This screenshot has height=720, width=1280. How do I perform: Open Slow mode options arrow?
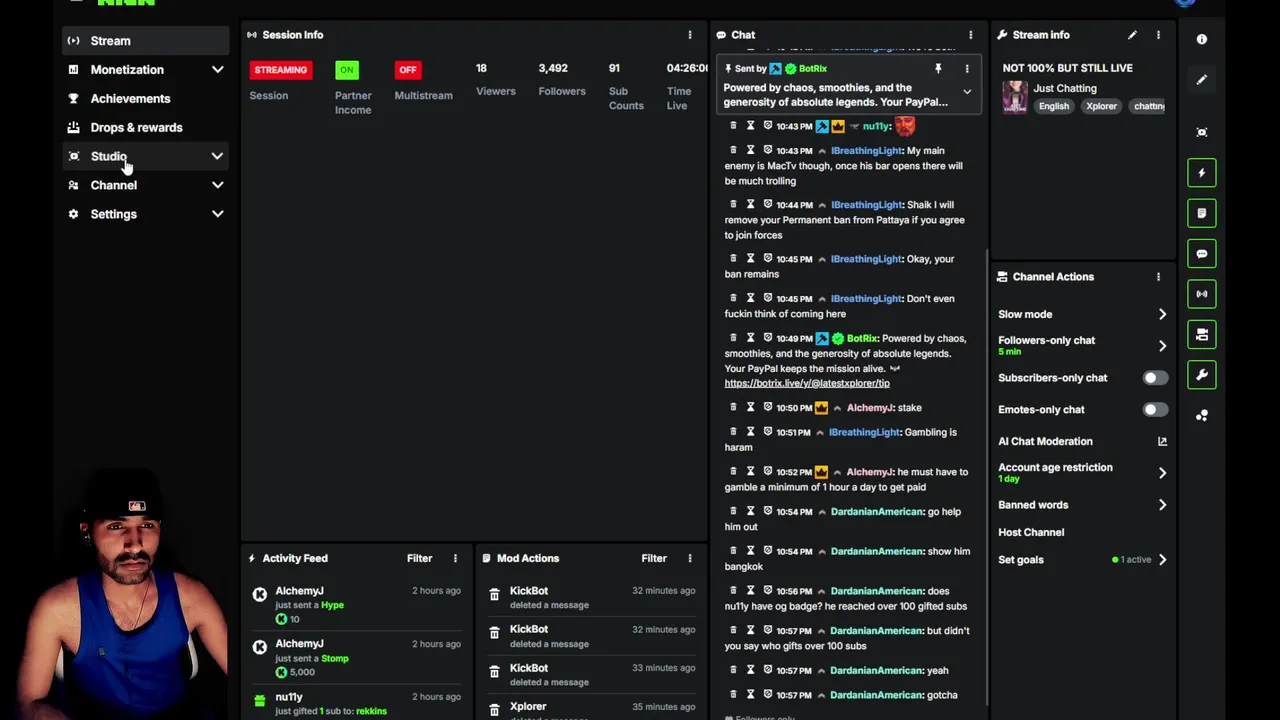pos(1162,314)
